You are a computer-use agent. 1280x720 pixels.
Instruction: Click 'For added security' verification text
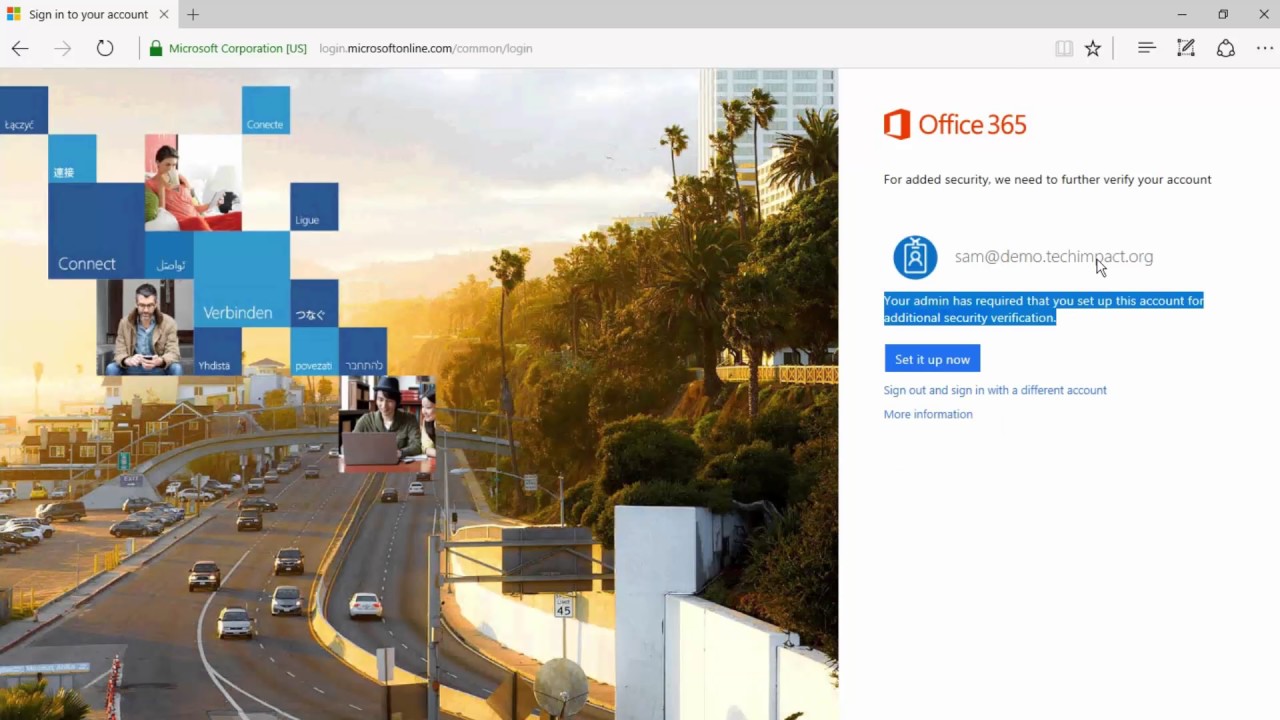point(1047,180)
